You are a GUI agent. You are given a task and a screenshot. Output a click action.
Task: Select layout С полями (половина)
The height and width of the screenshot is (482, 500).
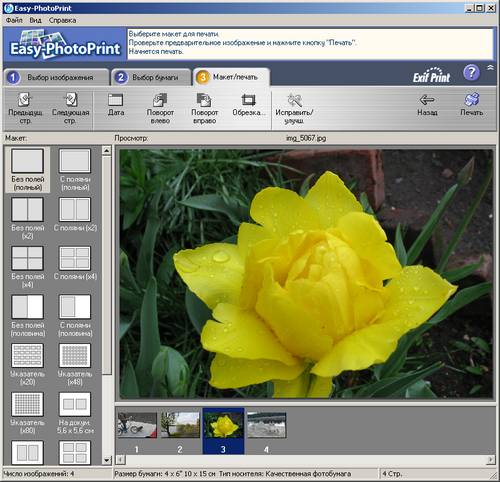[x=75, y=315]
